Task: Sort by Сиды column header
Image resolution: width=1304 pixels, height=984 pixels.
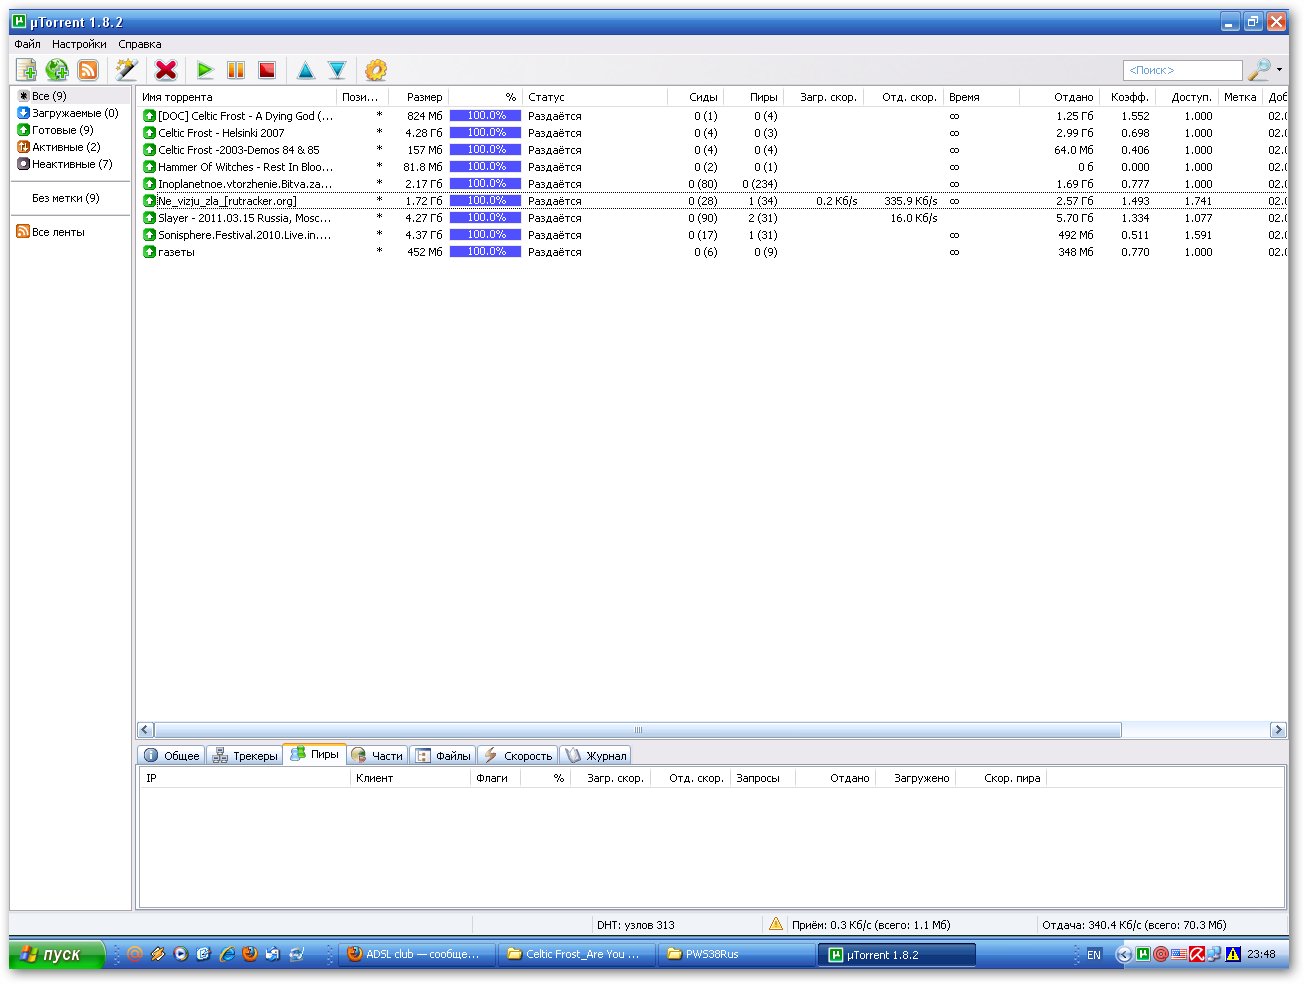Action: pyautogui.click(x=695, y=97)
